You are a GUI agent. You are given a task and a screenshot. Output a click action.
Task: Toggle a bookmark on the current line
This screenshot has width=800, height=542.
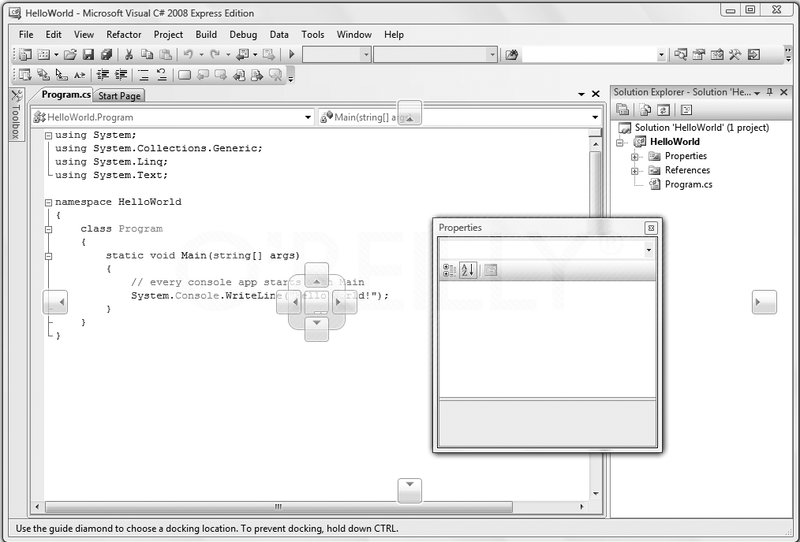(184, 75)
